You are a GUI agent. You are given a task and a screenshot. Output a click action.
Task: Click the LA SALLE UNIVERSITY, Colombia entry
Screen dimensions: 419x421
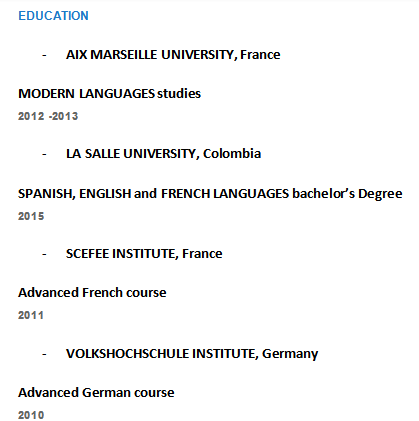163,154
